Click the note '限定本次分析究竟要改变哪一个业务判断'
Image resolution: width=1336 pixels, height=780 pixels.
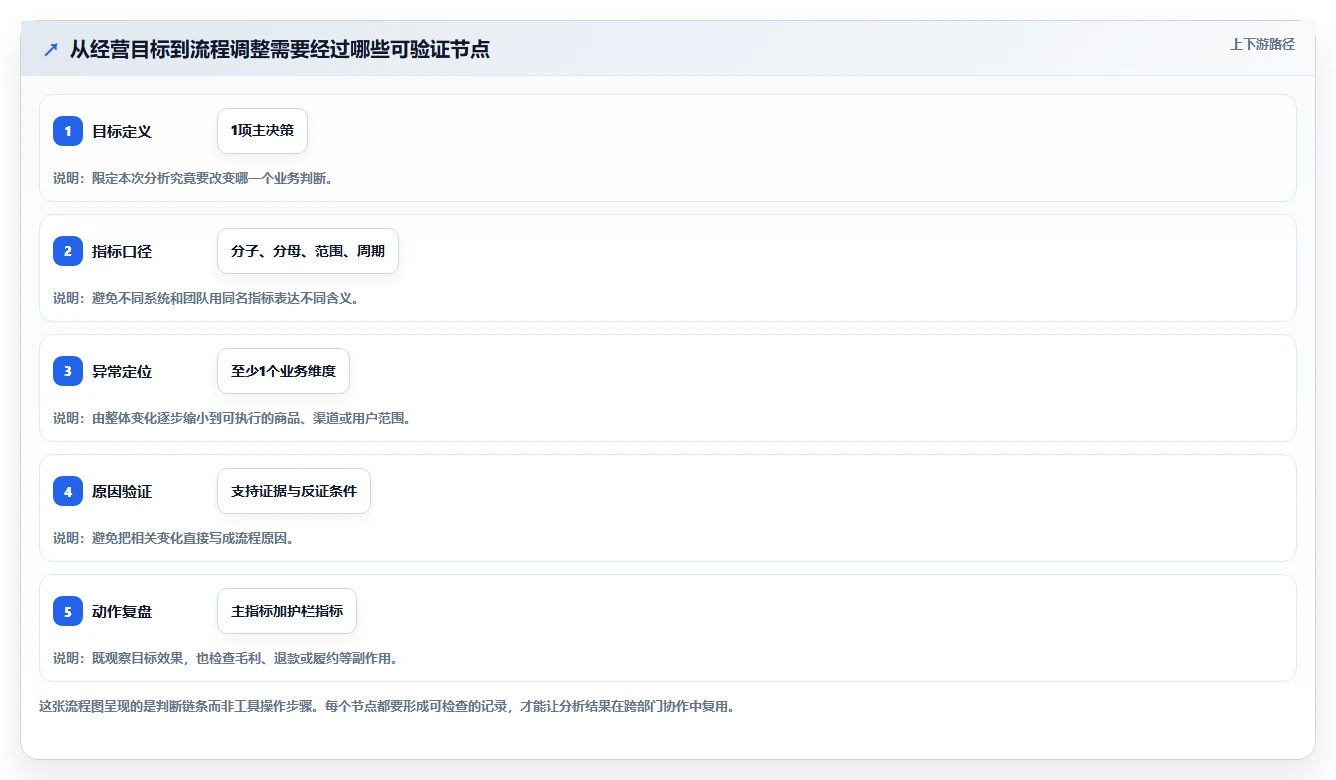click(x=208, y=178)
